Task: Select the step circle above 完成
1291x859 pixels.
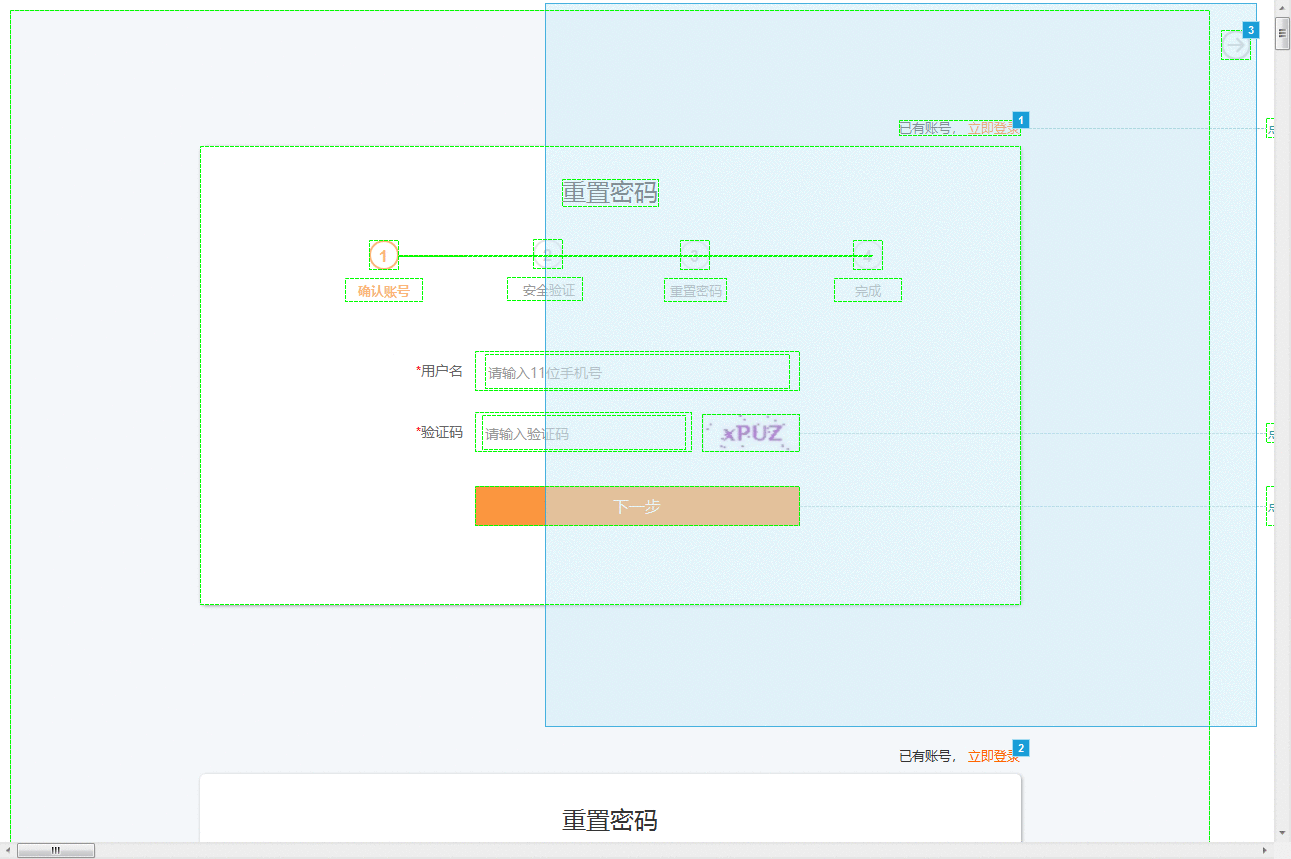Action: click(868, 255)
